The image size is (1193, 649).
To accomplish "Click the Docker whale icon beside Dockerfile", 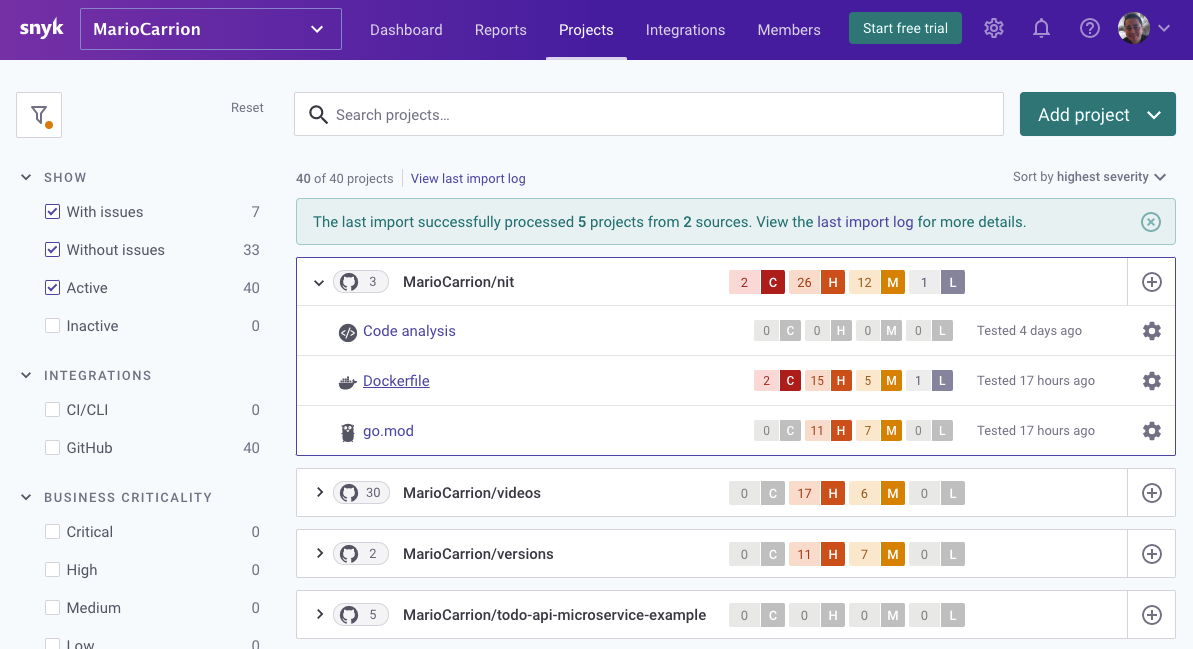I will click(348, 382).
